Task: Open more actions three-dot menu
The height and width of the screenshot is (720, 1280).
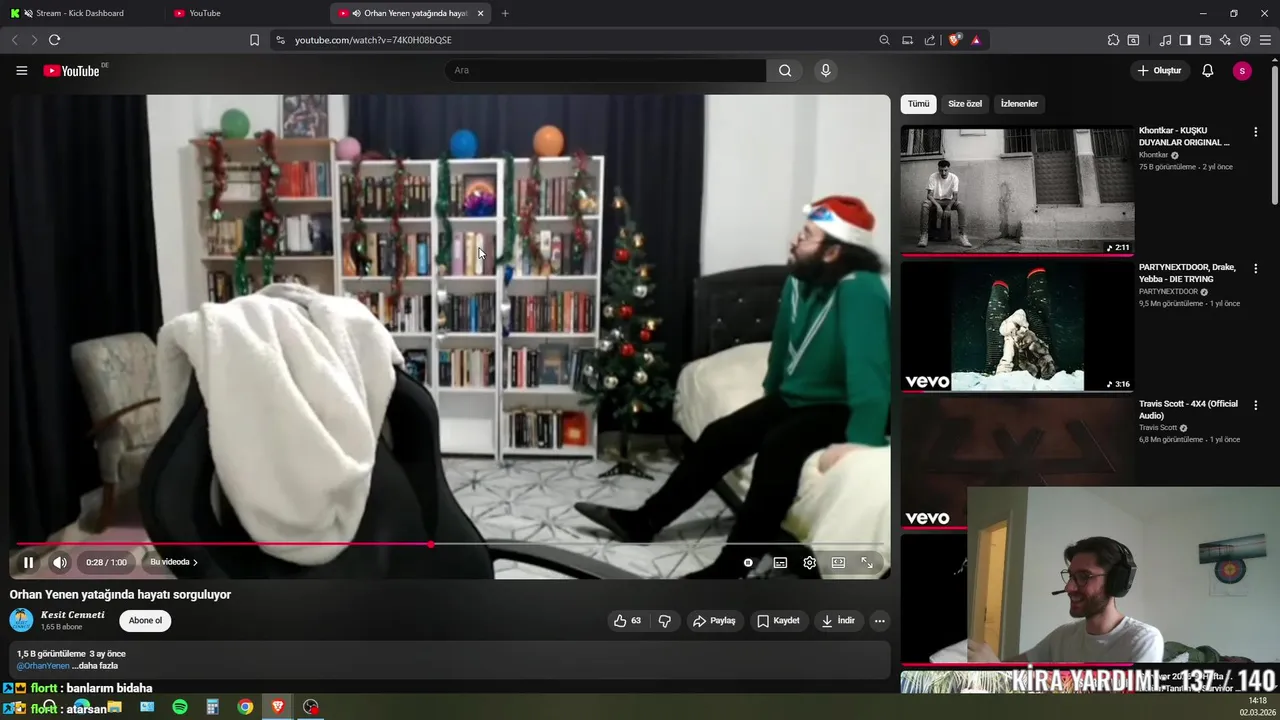Action: tap(880, 621)
